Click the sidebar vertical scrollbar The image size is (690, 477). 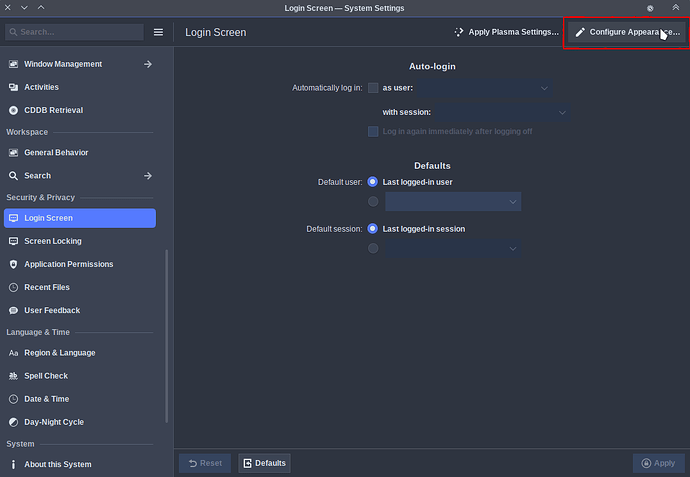(166, 336)
